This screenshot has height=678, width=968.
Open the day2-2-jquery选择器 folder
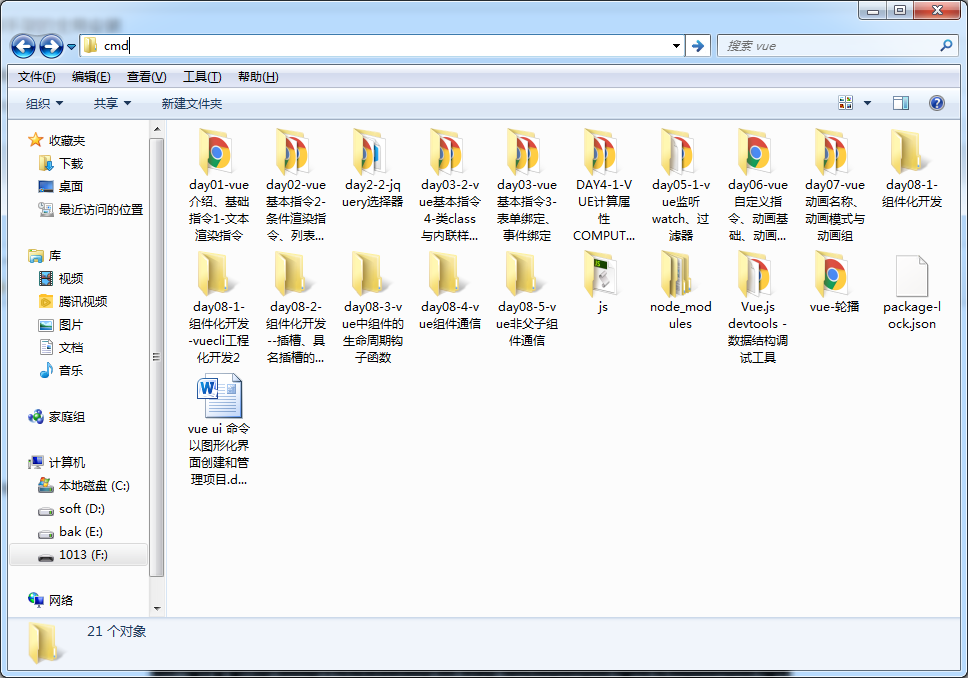point(372,153)
